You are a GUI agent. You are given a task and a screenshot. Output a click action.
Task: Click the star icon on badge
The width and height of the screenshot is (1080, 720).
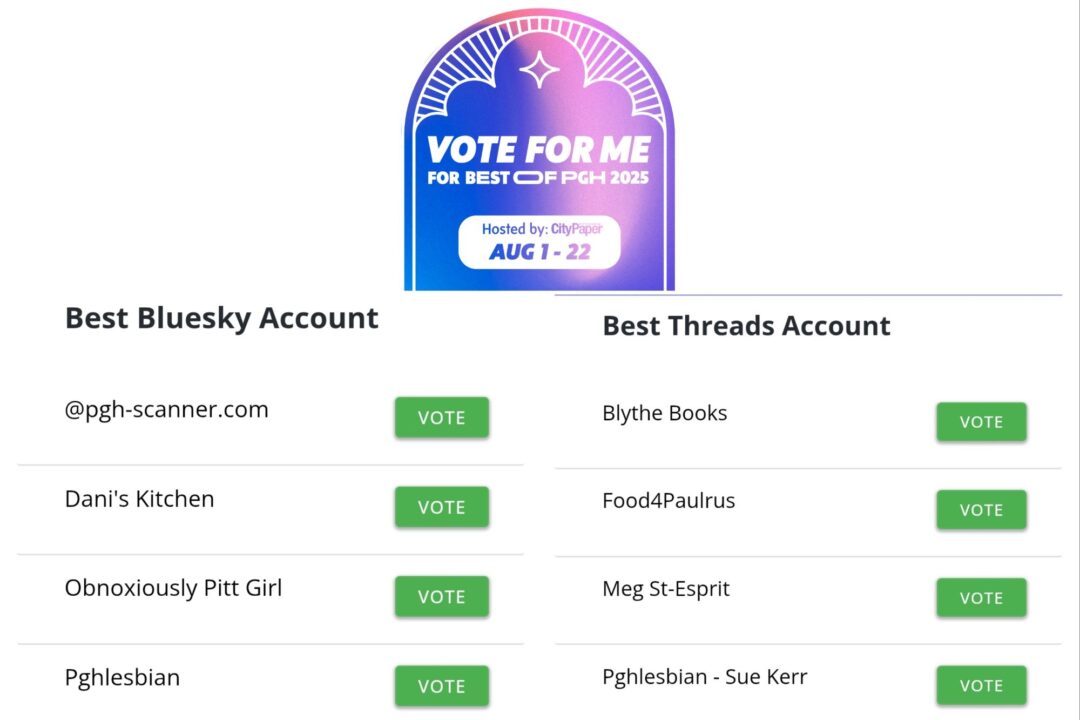(539, 70)
